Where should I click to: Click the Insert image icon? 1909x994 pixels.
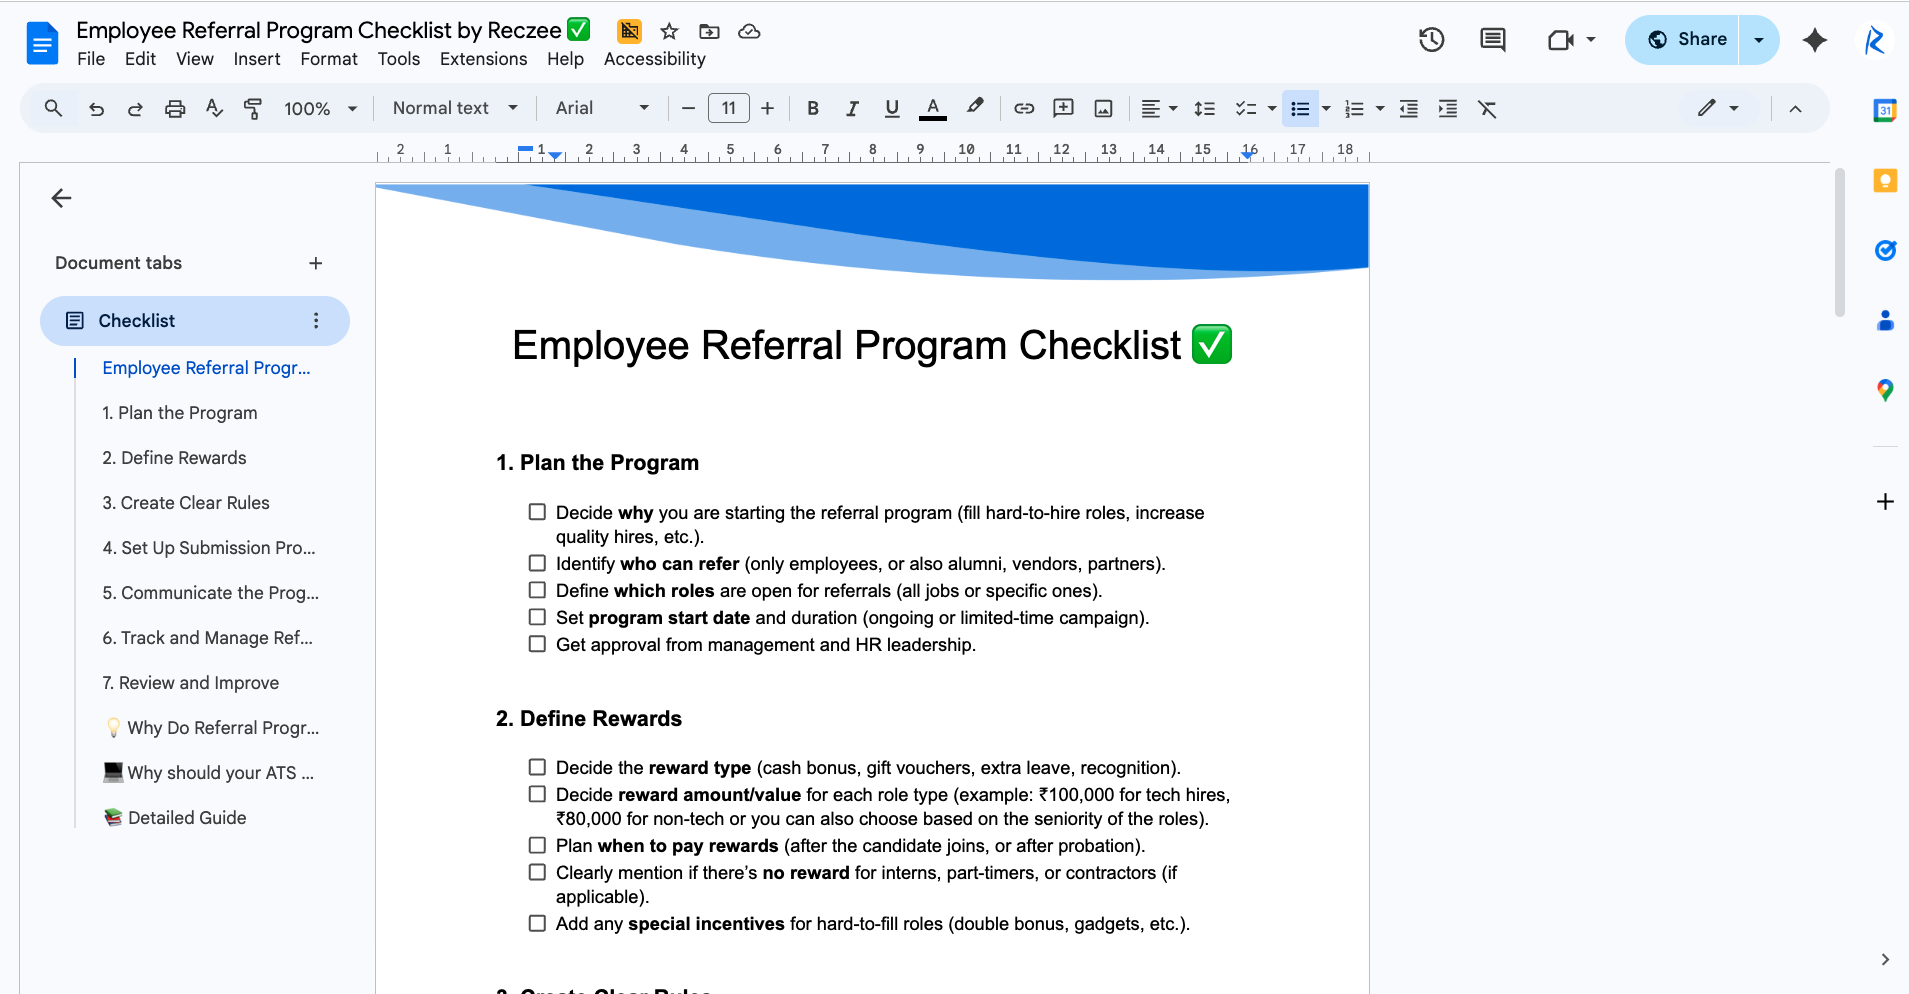click(x=1104, y=108)
